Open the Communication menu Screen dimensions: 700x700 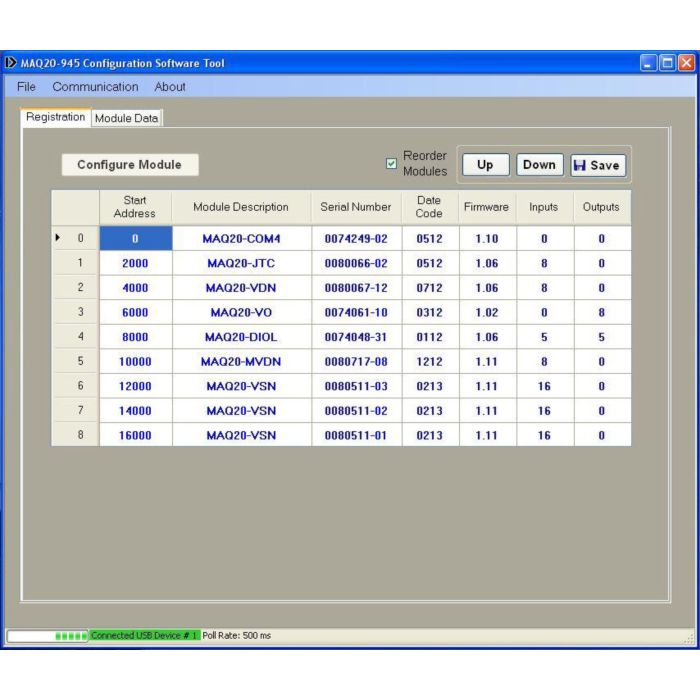tap(95, 87)
